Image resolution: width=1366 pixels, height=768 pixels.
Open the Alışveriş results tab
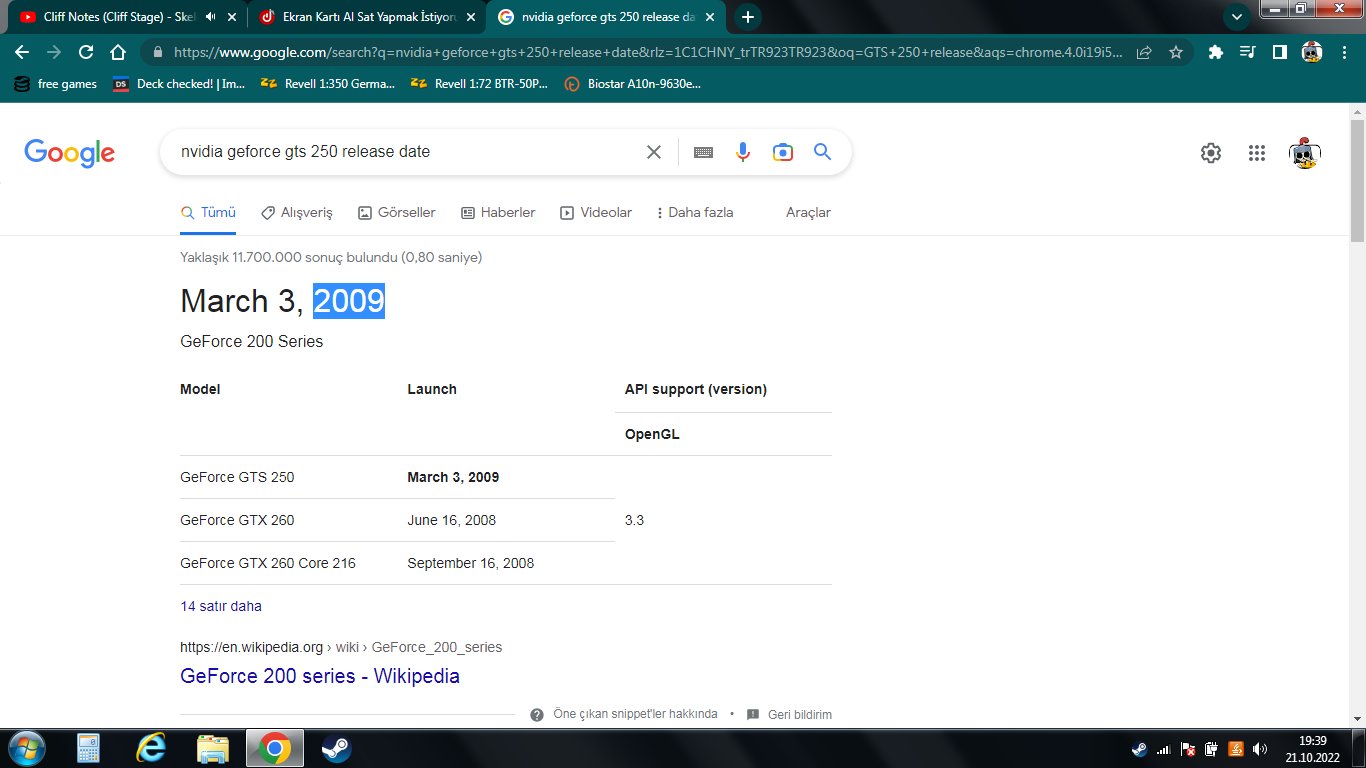297,212
